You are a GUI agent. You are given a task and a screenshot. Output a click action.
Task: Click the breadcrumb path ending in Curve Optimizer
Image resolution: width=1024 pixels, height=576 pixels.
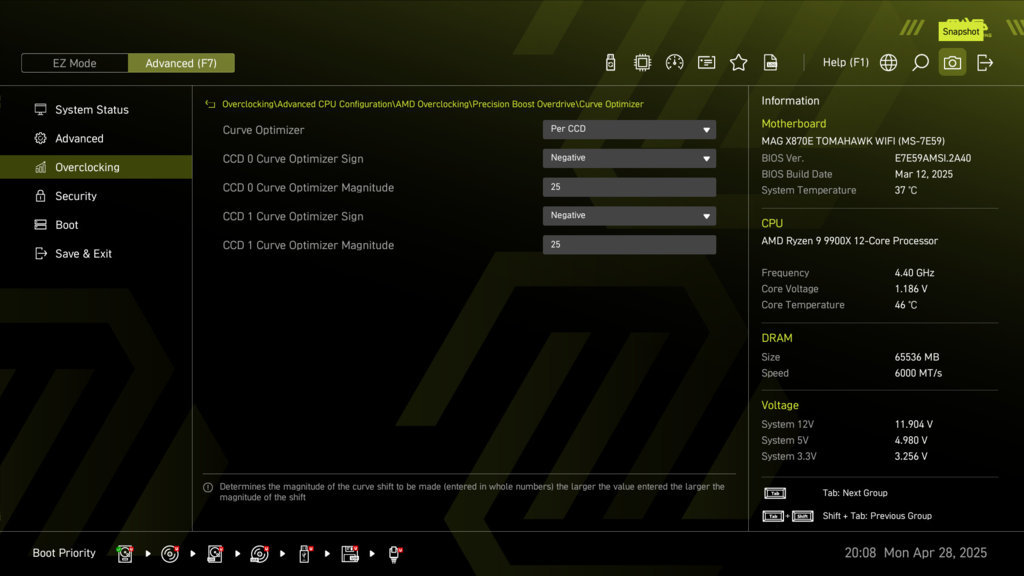tap(432, 104)
